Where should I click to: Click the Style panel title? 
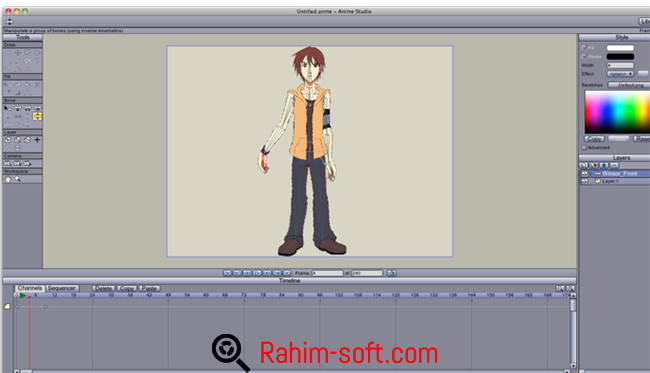pos(622,37)
